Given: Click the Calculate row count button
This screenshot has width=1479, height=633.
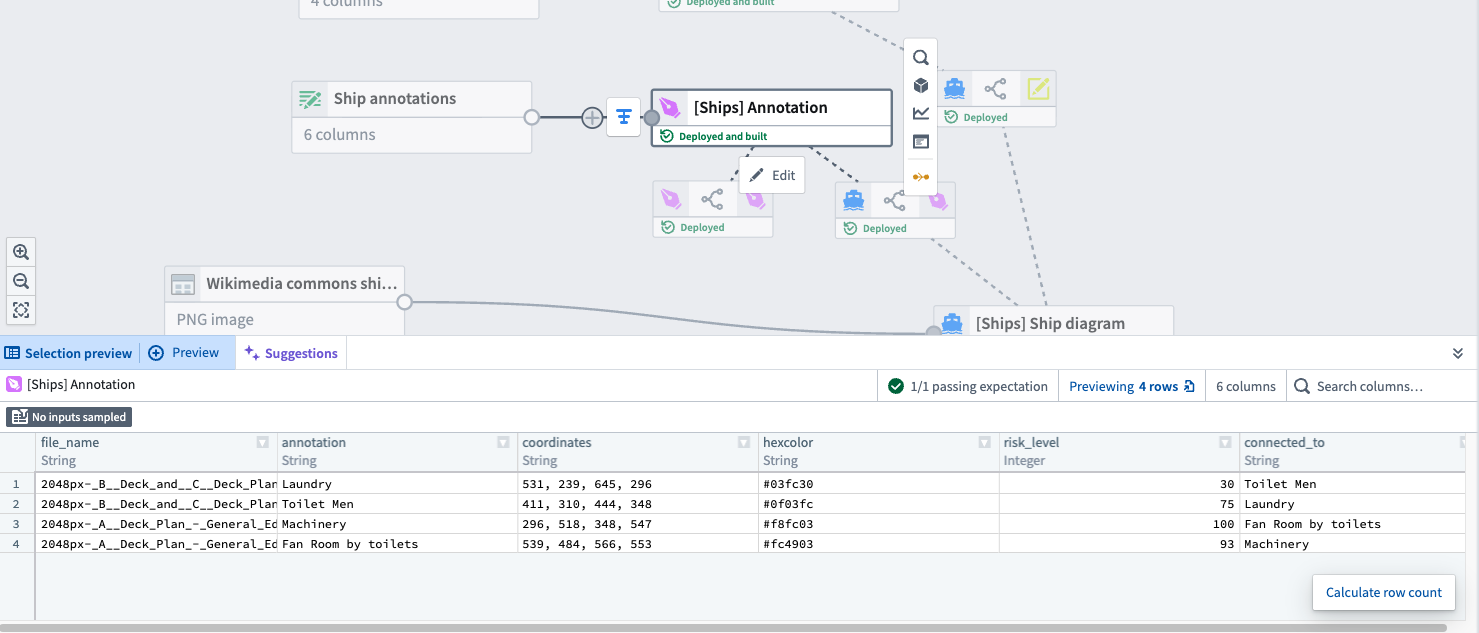Looking at the screenshot, I should pyautogui.click(x=1383, y=592).
